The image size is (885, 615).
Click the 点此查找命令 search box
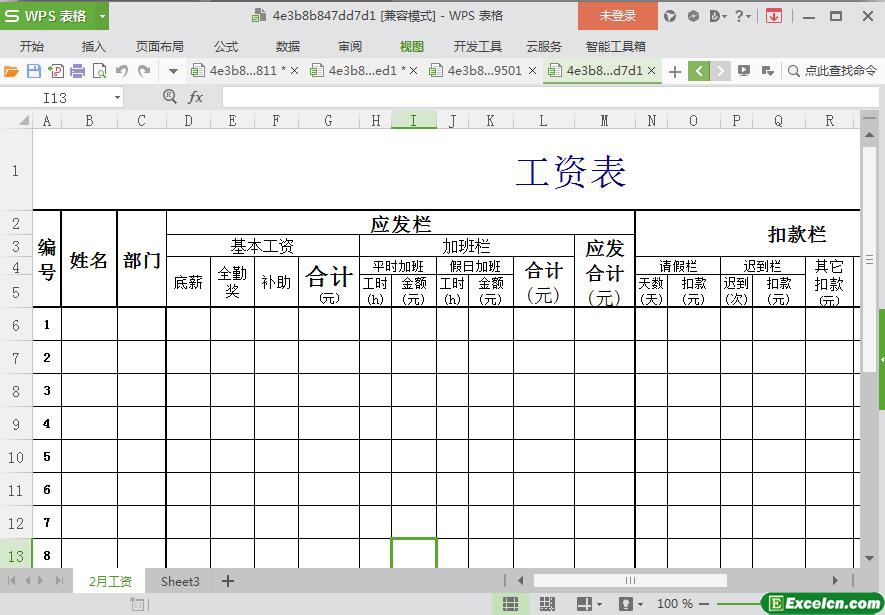tap(833, 71)
